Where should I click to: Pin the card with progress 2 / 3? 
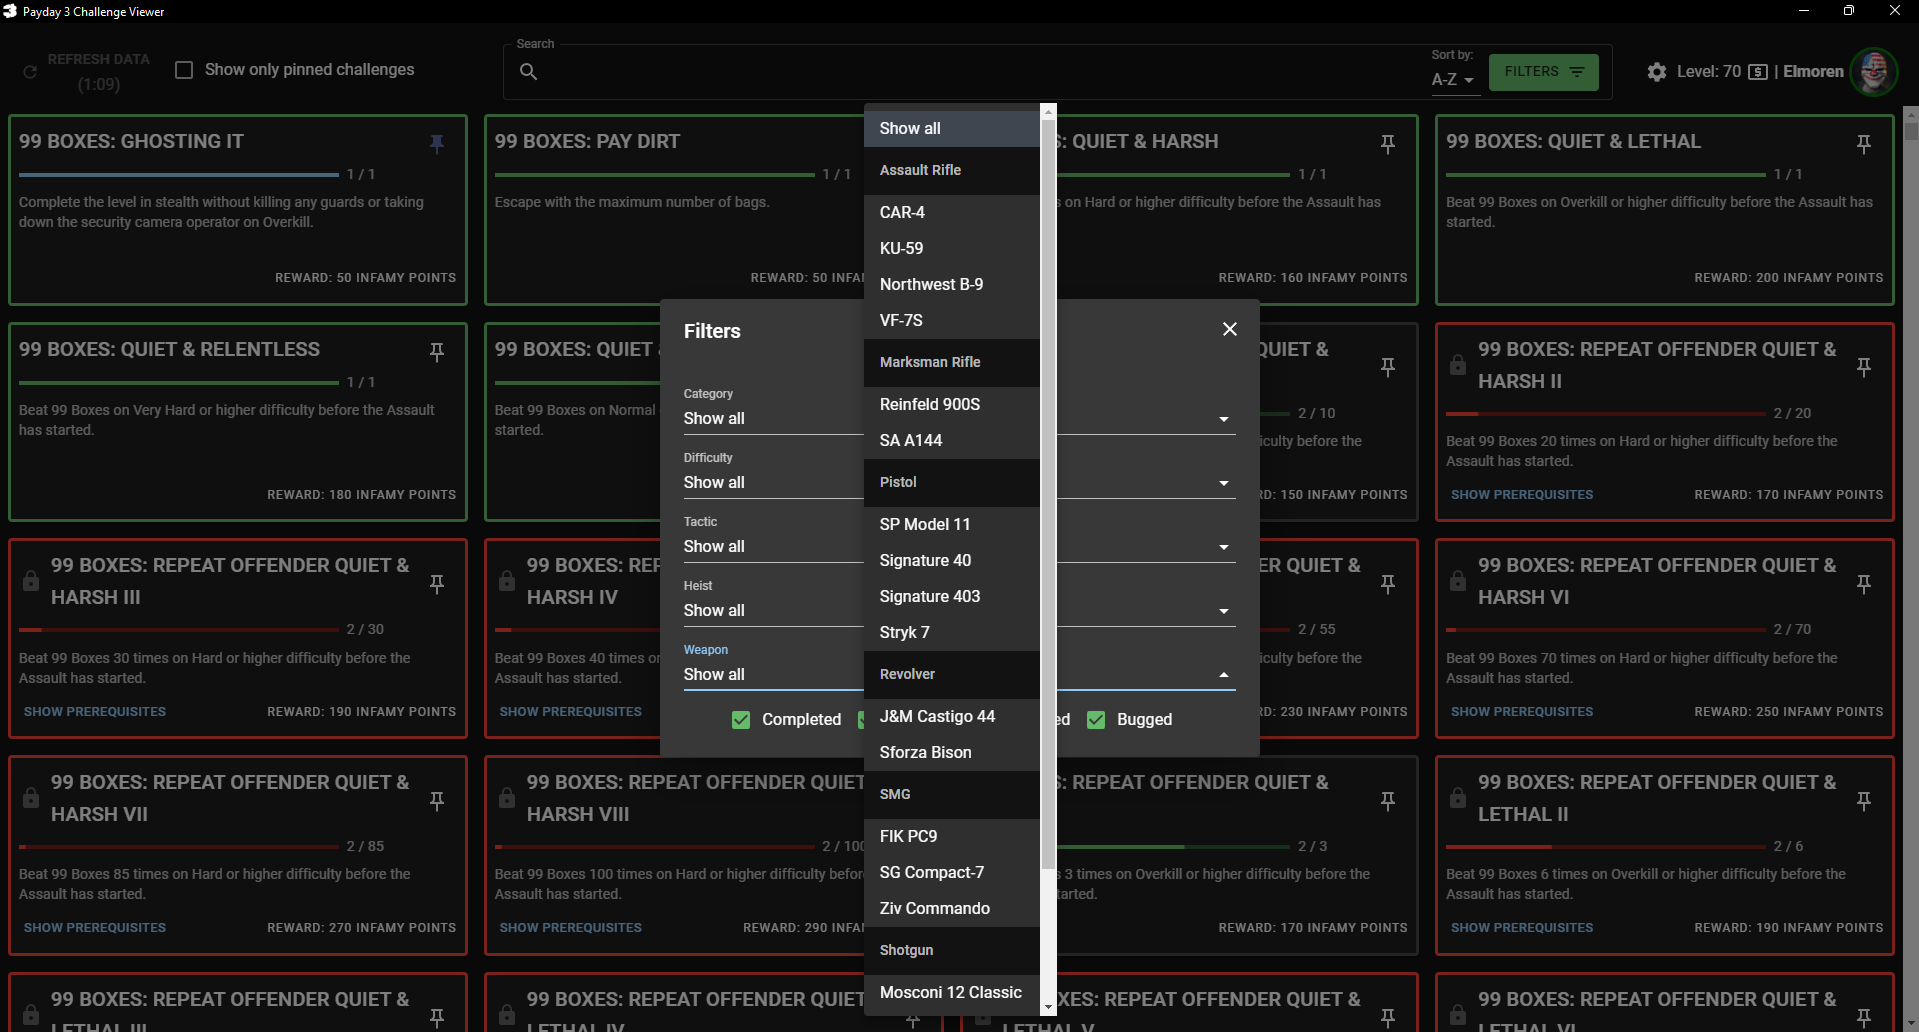(1388, 801)
